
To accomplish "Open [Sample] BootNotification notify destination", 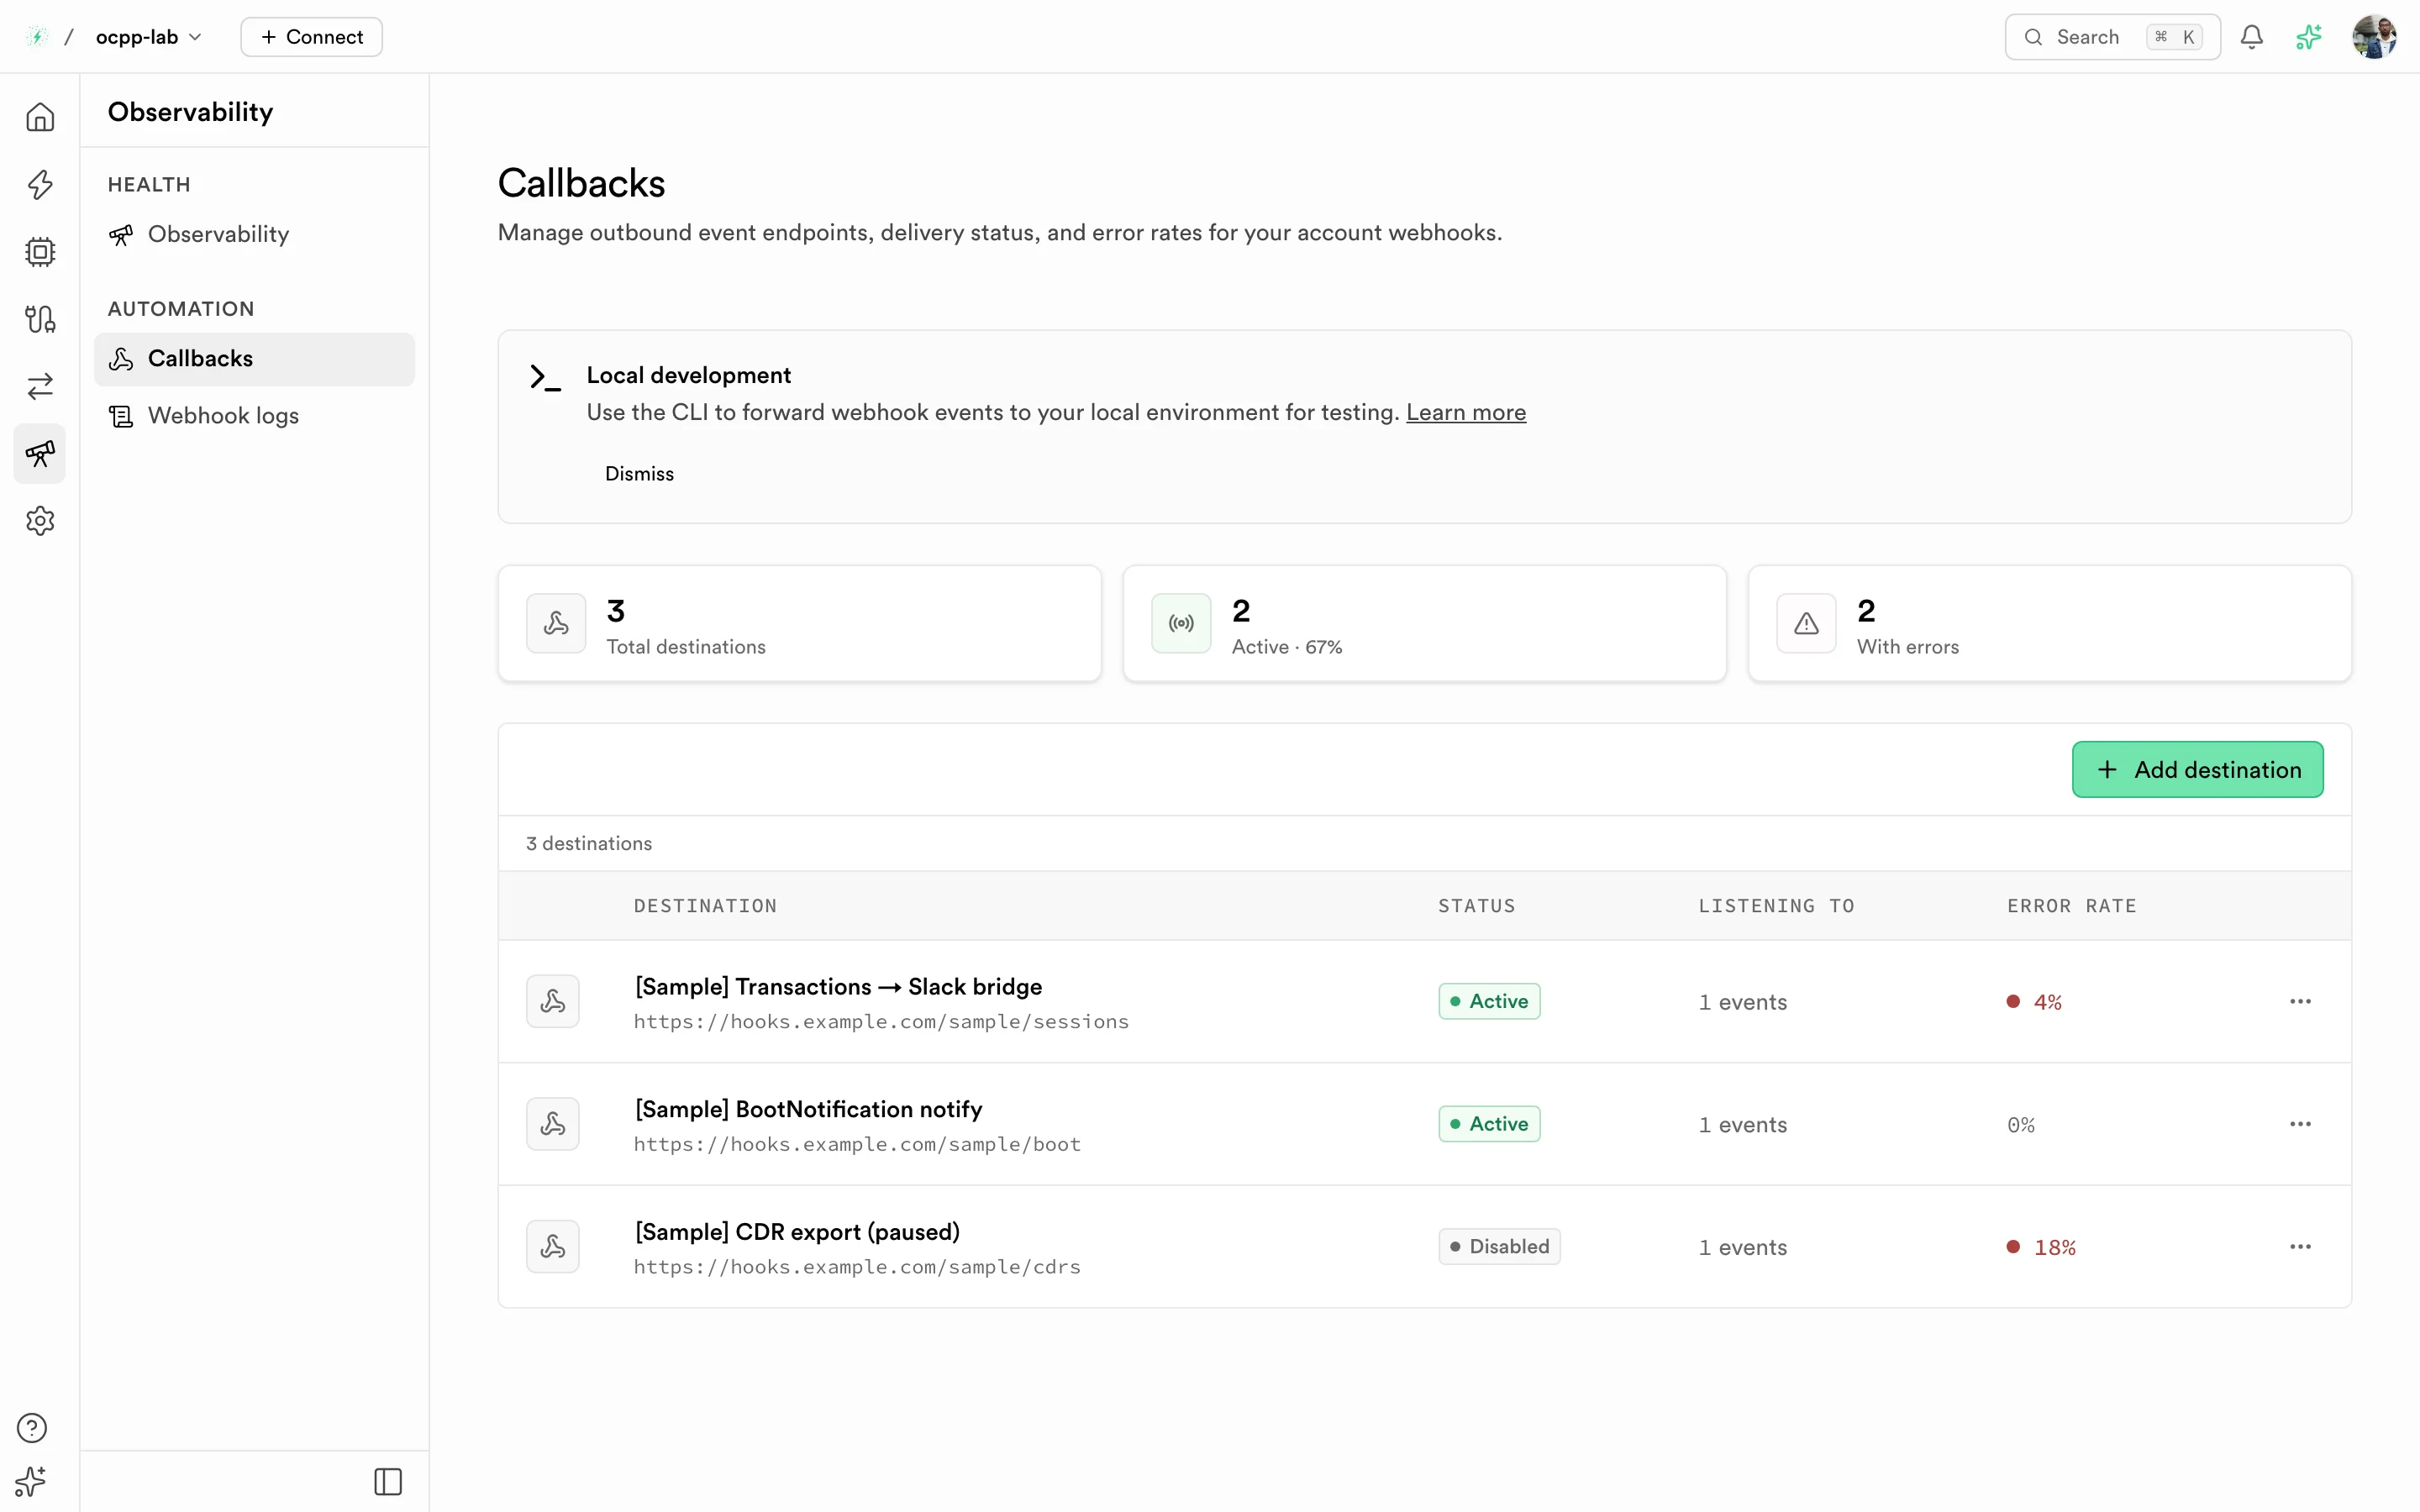I will 808,1109.
